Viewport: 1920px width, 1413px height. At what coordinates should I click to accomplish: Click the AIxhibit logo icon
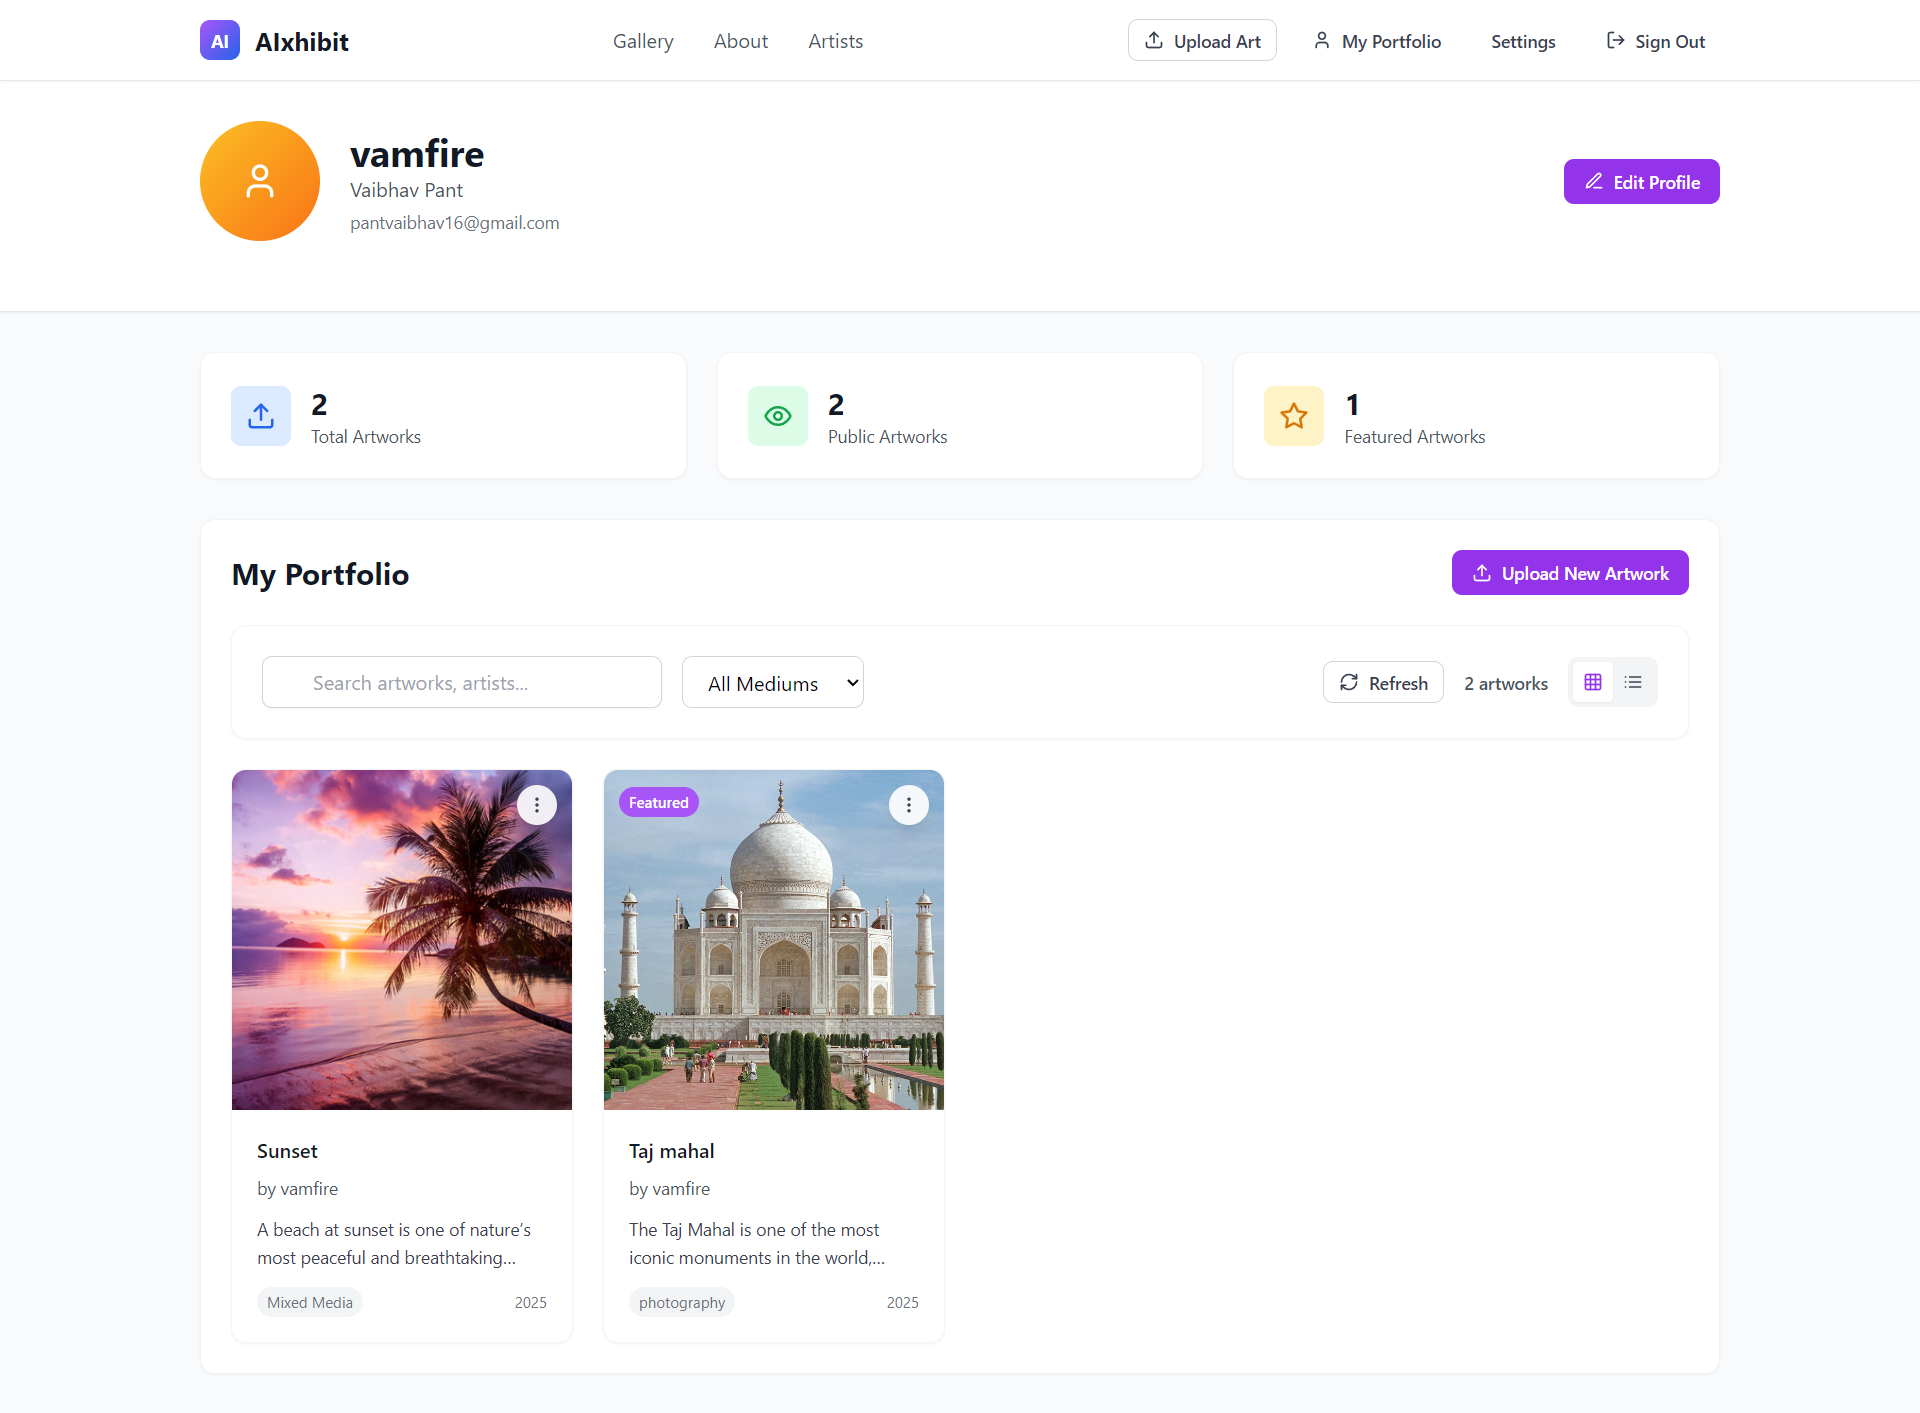(219, 41)
